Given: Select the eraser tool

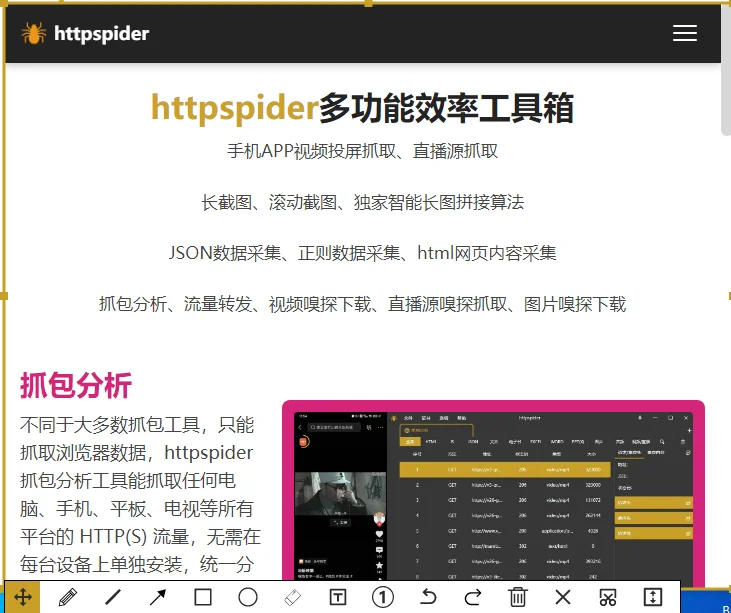Looking at the screenshot, I should point(293,597).
